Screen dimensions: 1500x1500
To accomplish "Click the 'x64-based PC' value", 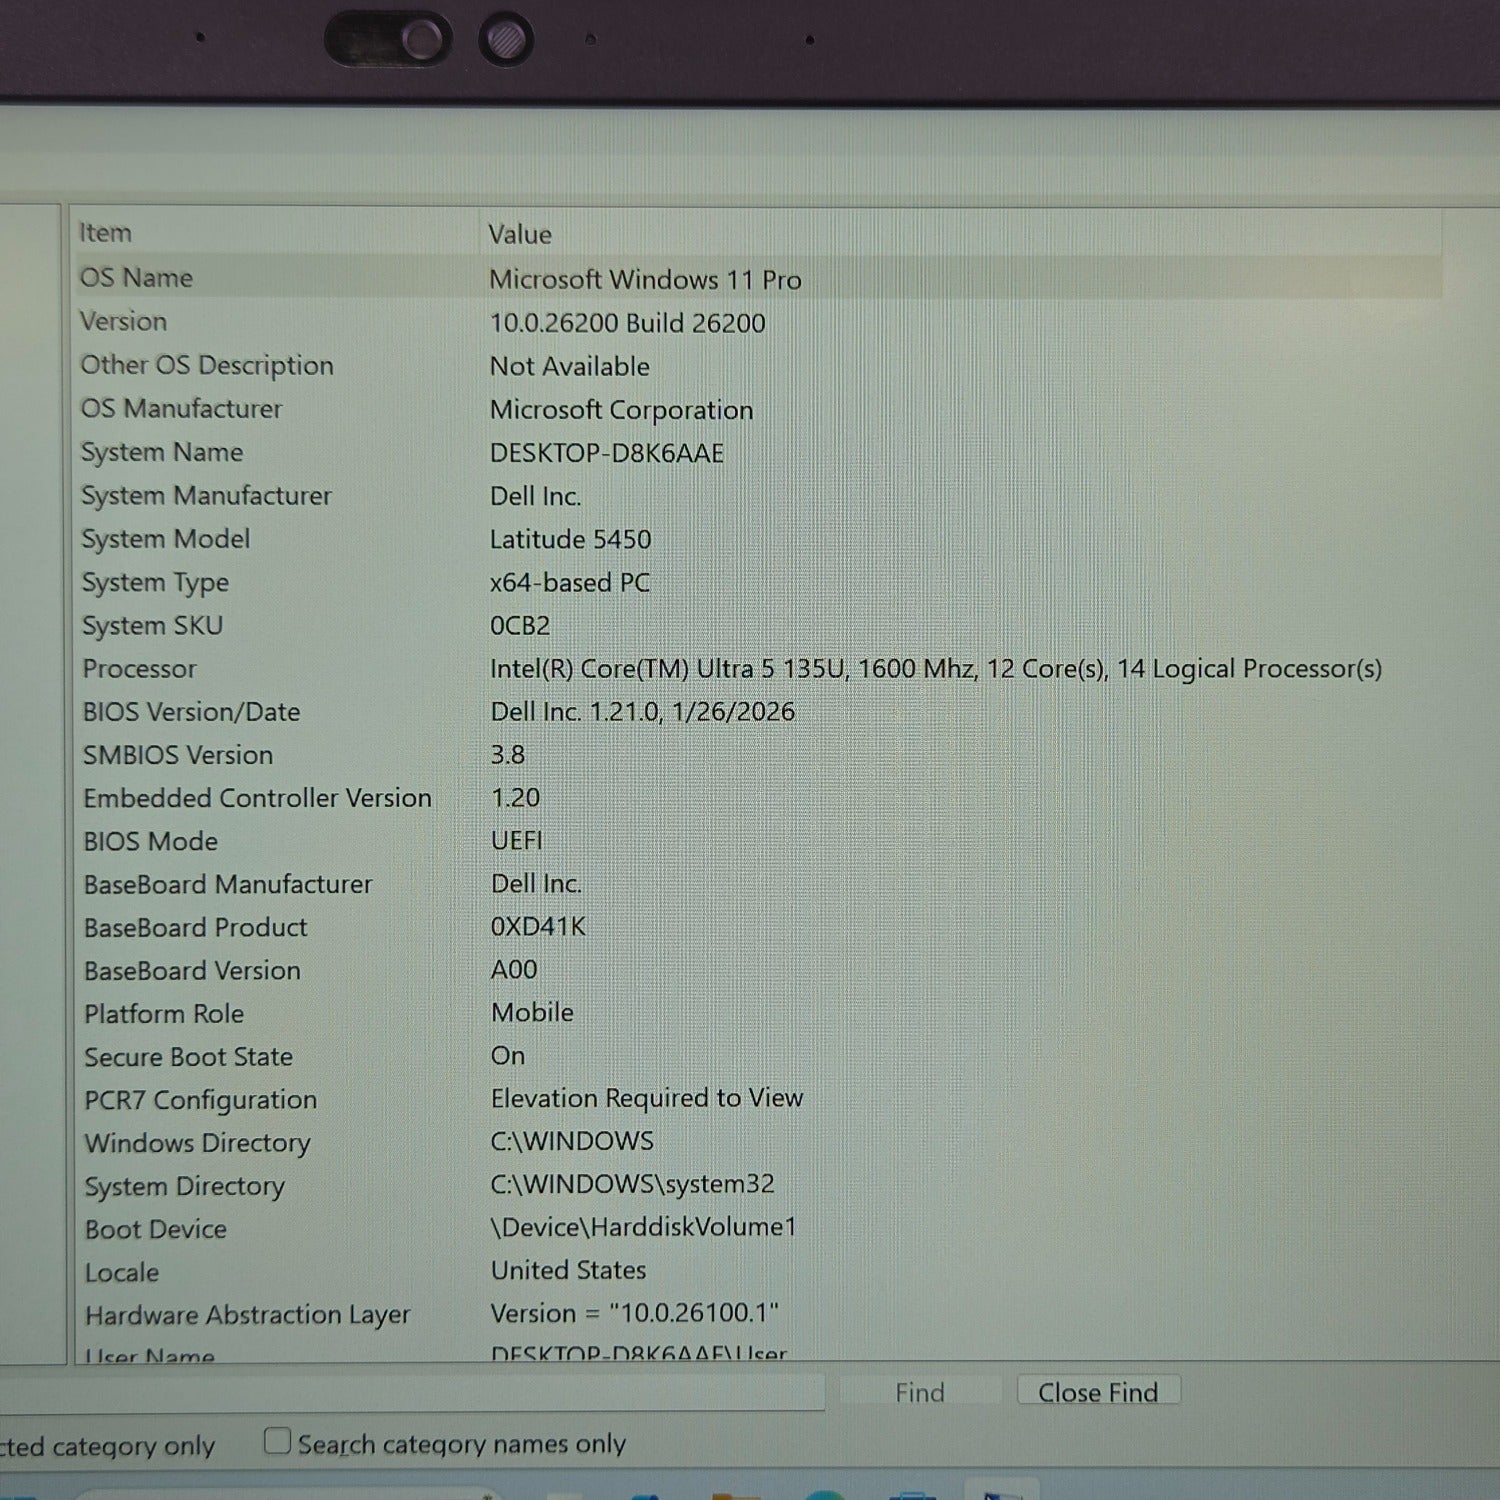I will tap(569, 582).
